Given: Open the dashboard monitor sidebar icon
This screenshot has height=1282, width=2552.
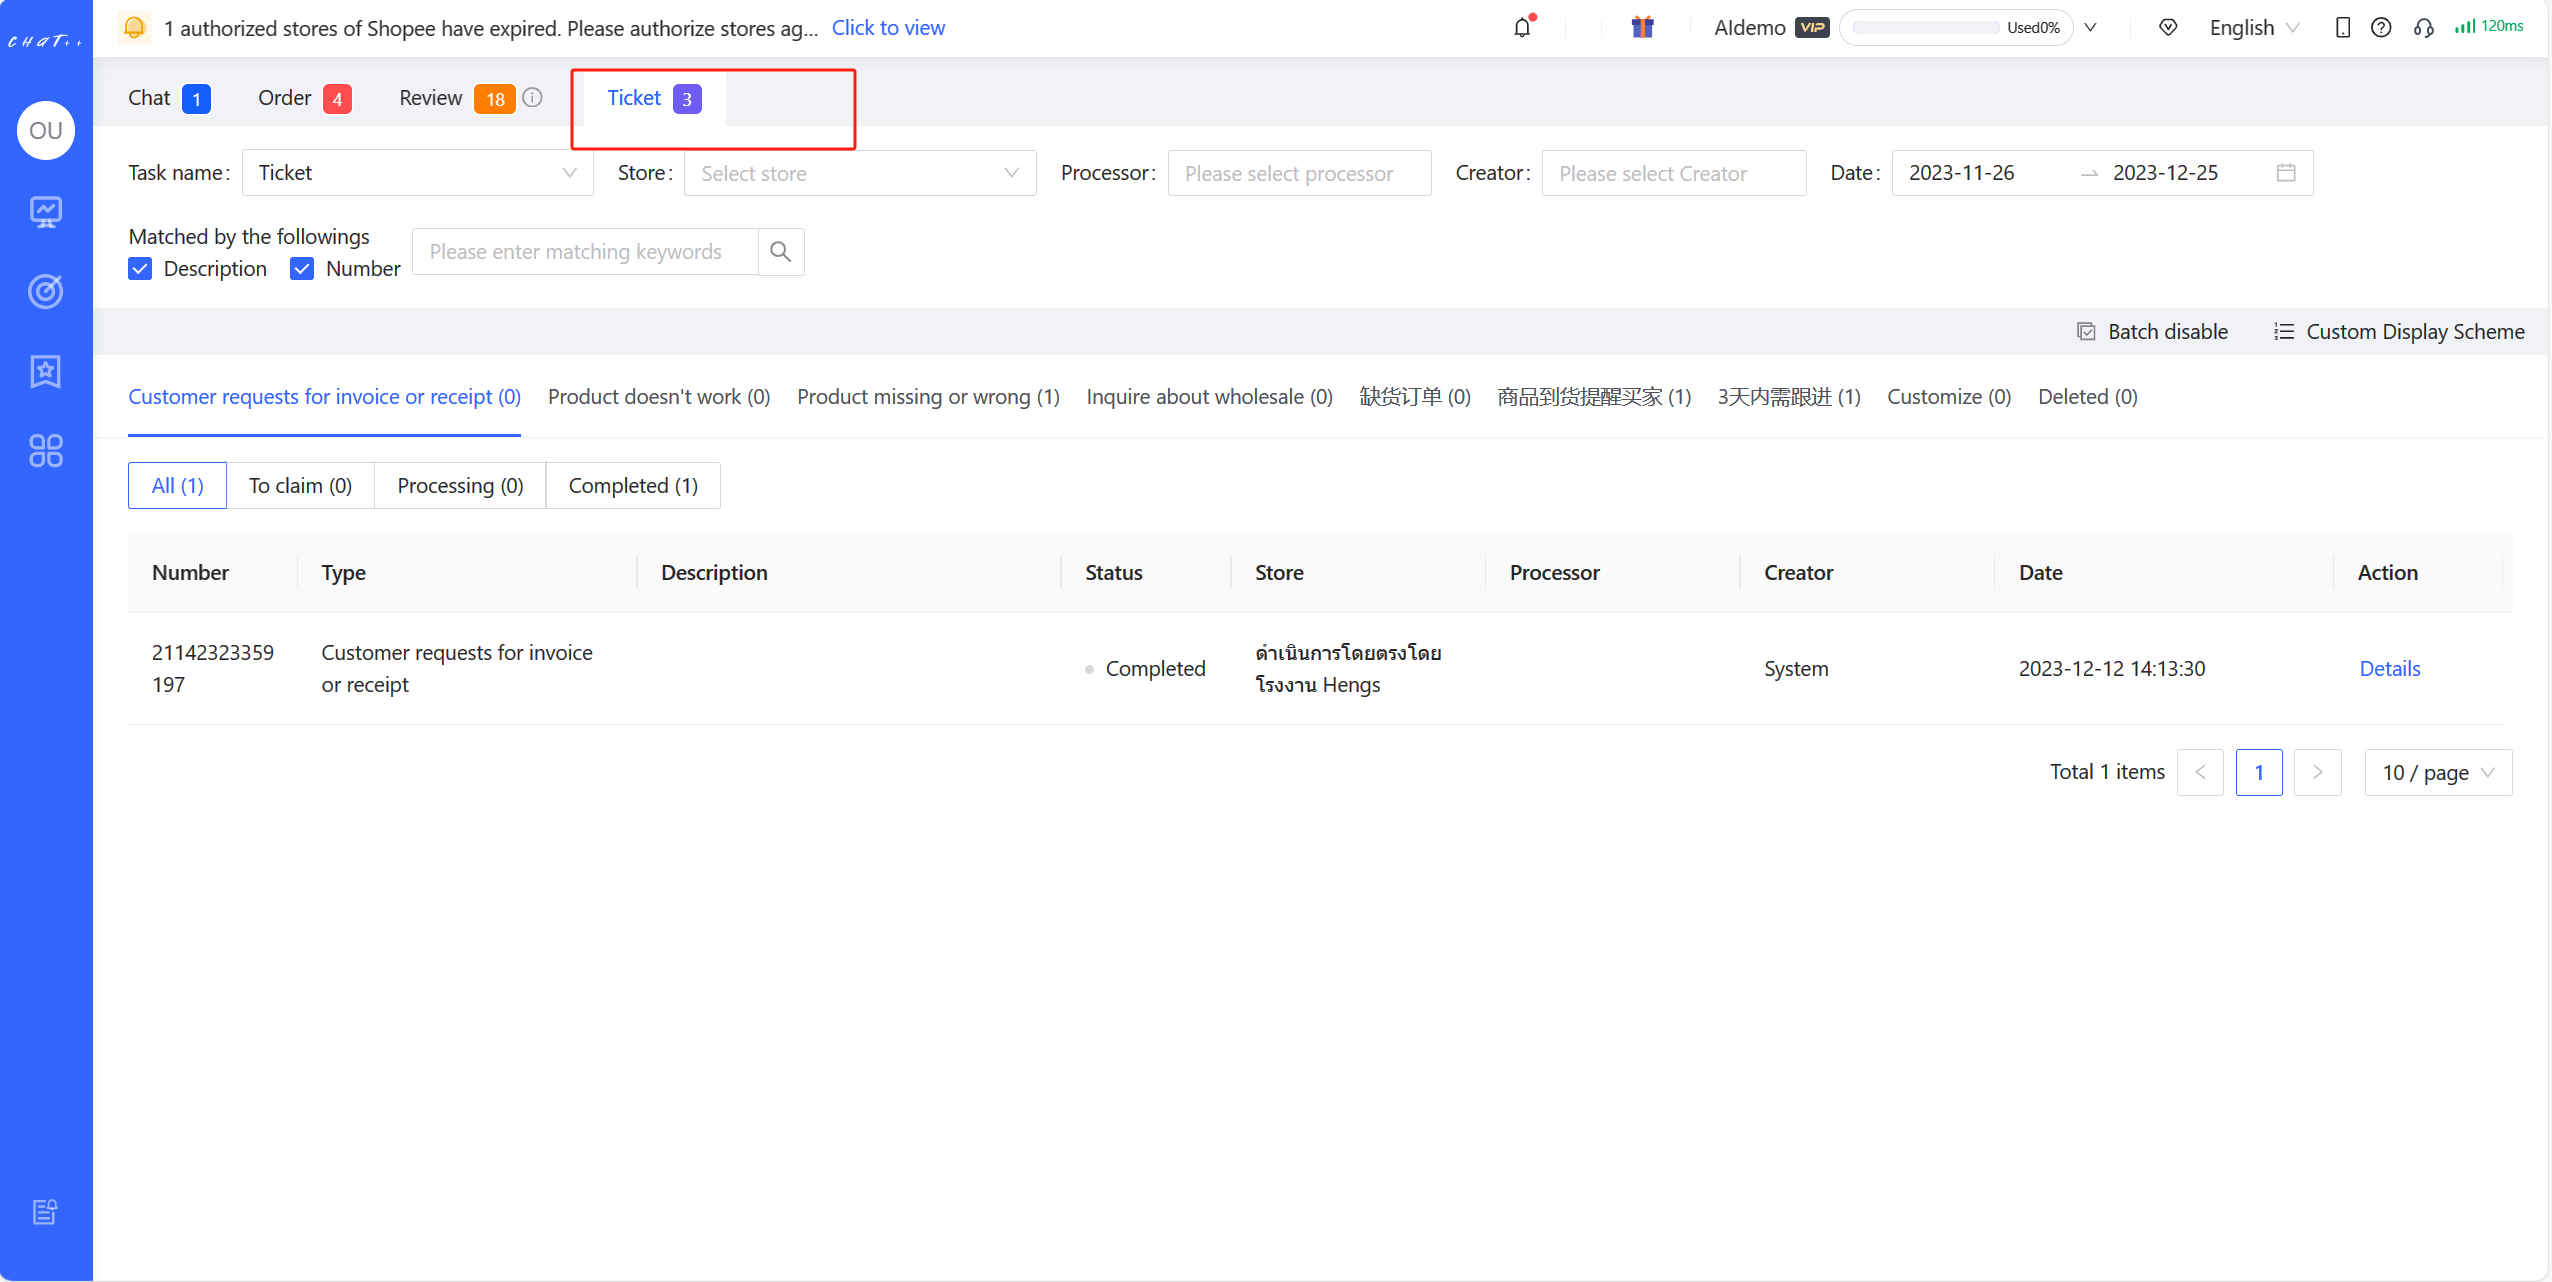Looking at the screenshot, I should 46,211.
